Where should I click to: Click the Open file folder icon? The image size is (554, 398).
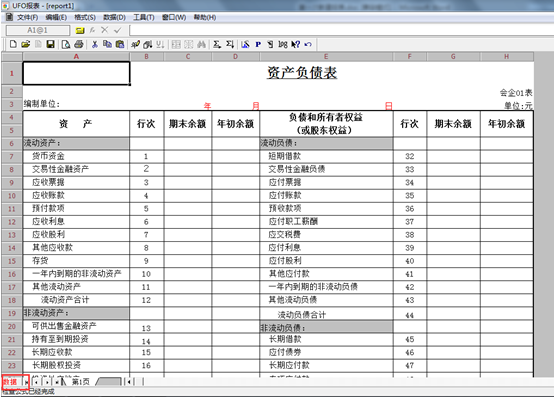(25, 44)
